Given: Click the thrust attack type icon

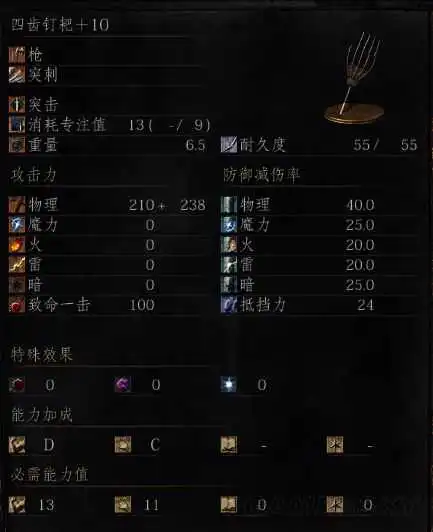Looking at the screenshot, I should coord(17,75).
